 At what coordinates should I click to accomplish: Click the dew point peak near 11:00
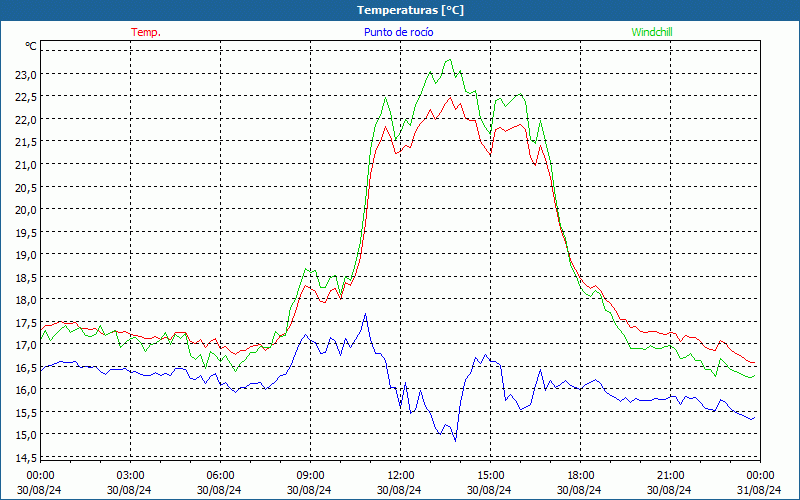(365, 314)
